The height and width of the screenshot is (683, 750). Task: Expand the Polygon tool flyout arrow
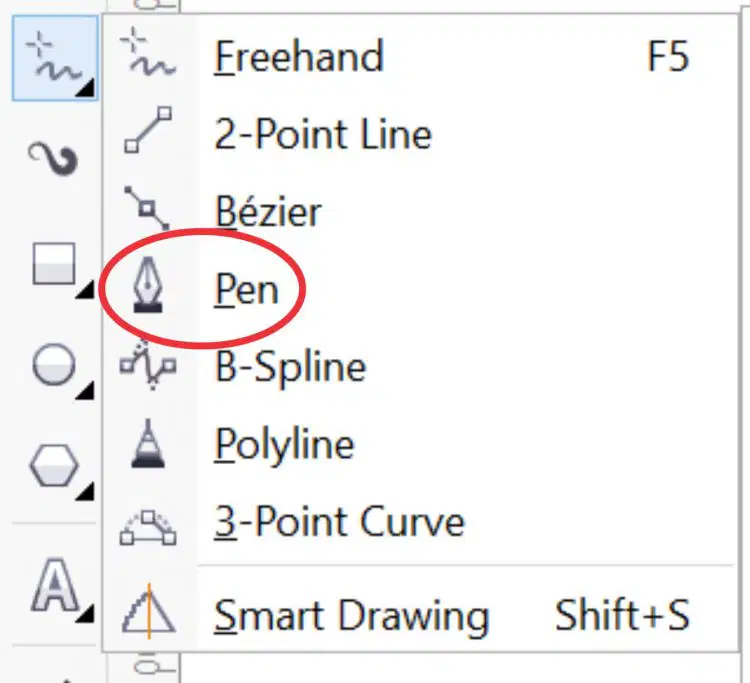[85, 492]
